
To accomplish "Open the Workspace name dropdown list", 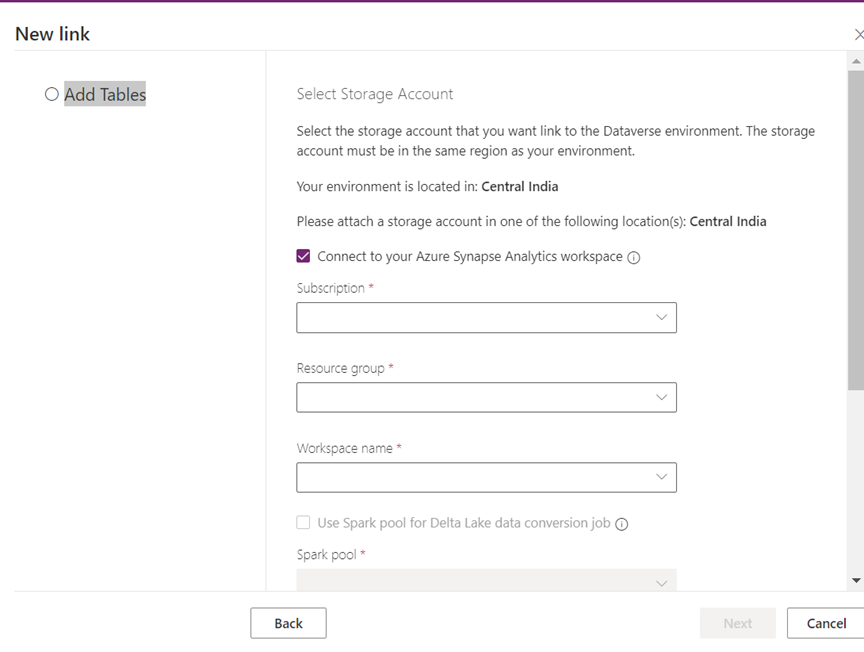I will pos(486,478).
